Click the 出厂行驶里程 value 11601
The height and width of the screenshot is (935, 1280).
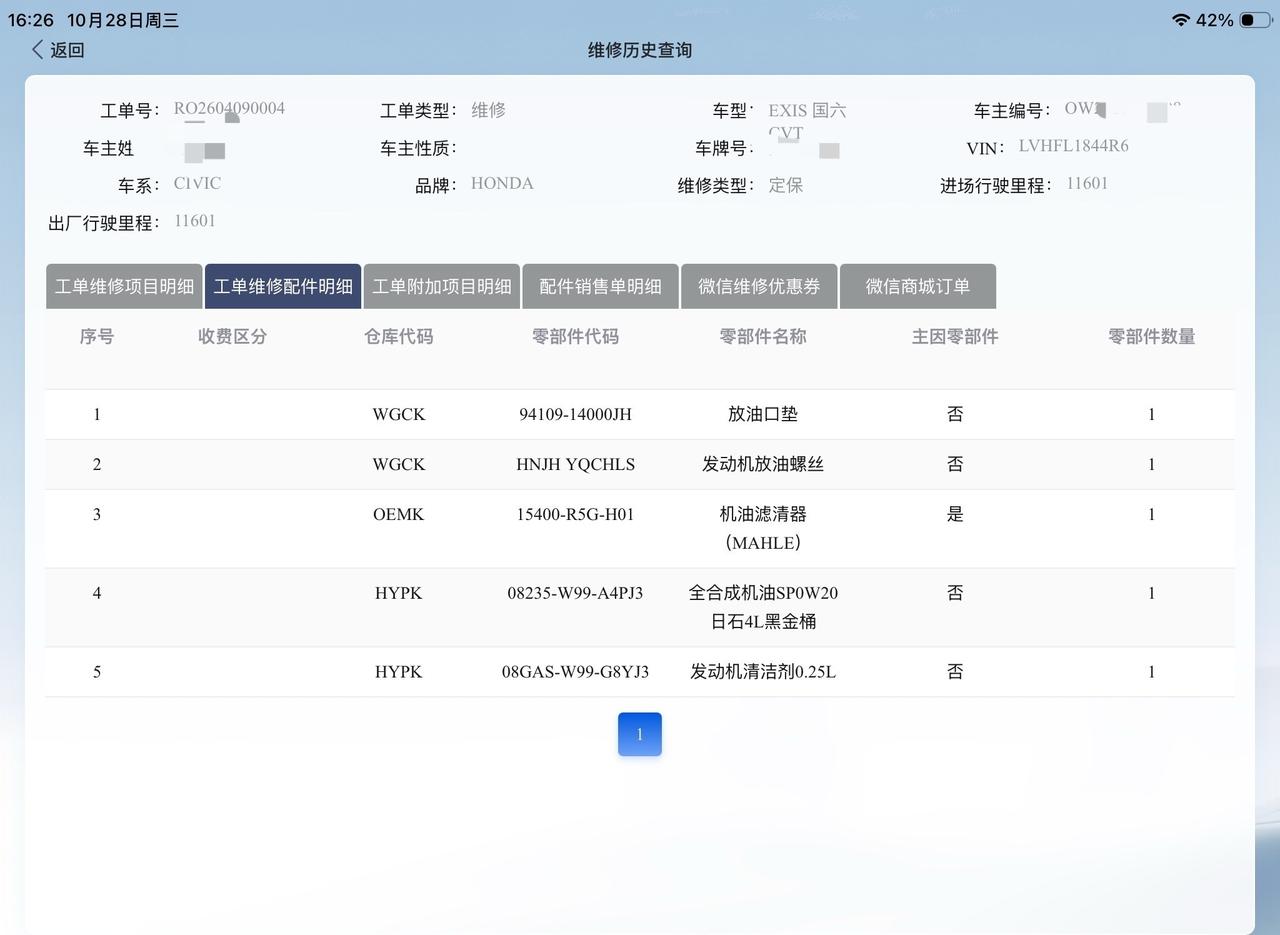pyautogui.click(x=195, y=221)
